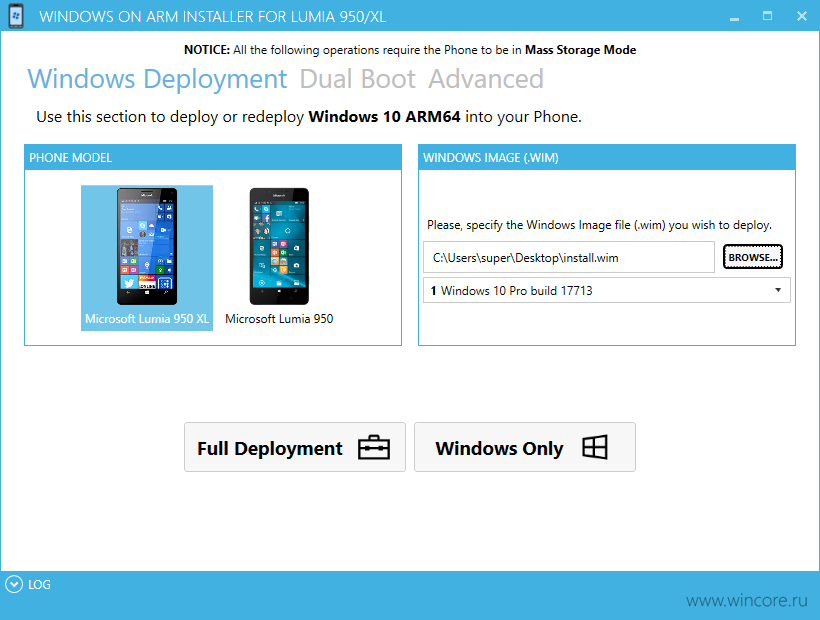820x620 pixels.
Task: Click the app phone icon in title bar
Action: [16, 16]
